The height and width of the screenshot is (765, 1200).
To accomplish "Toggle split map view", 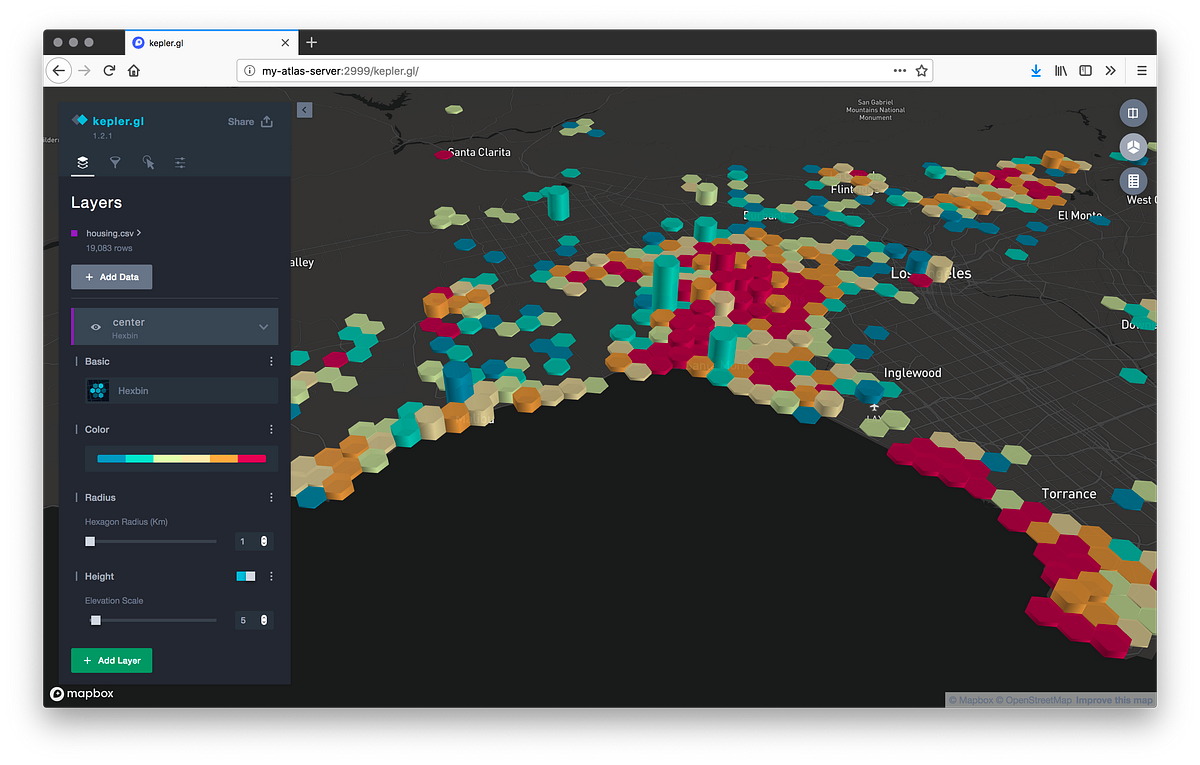I will coord(1133,113).
